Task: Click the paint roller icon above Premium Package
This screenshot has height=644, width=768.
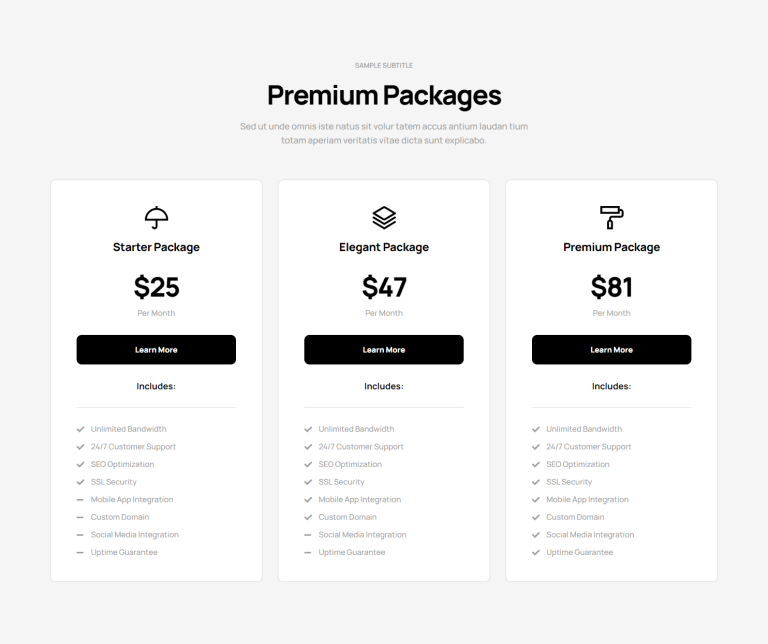Action: pyautogui.click(x=612, y=217)
